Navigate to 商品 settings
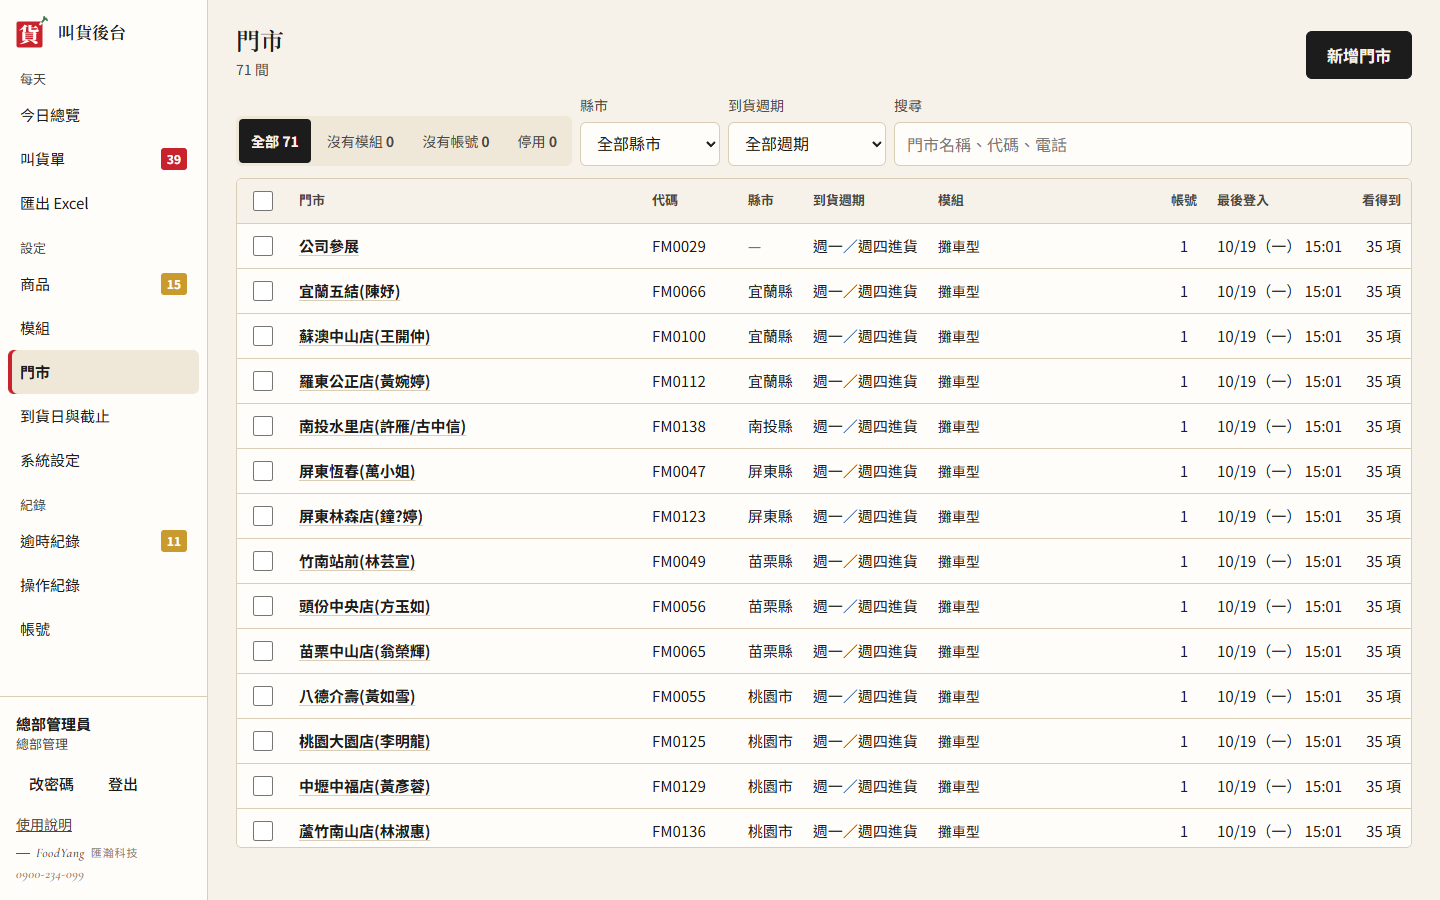Image resolution: width=1440 pixels, height=900 pixels. pos(104,284)
